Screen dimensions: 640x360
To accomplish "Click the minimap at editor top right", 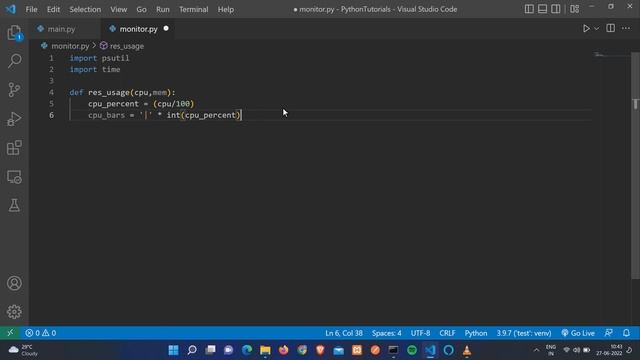I will click(599, 55).
